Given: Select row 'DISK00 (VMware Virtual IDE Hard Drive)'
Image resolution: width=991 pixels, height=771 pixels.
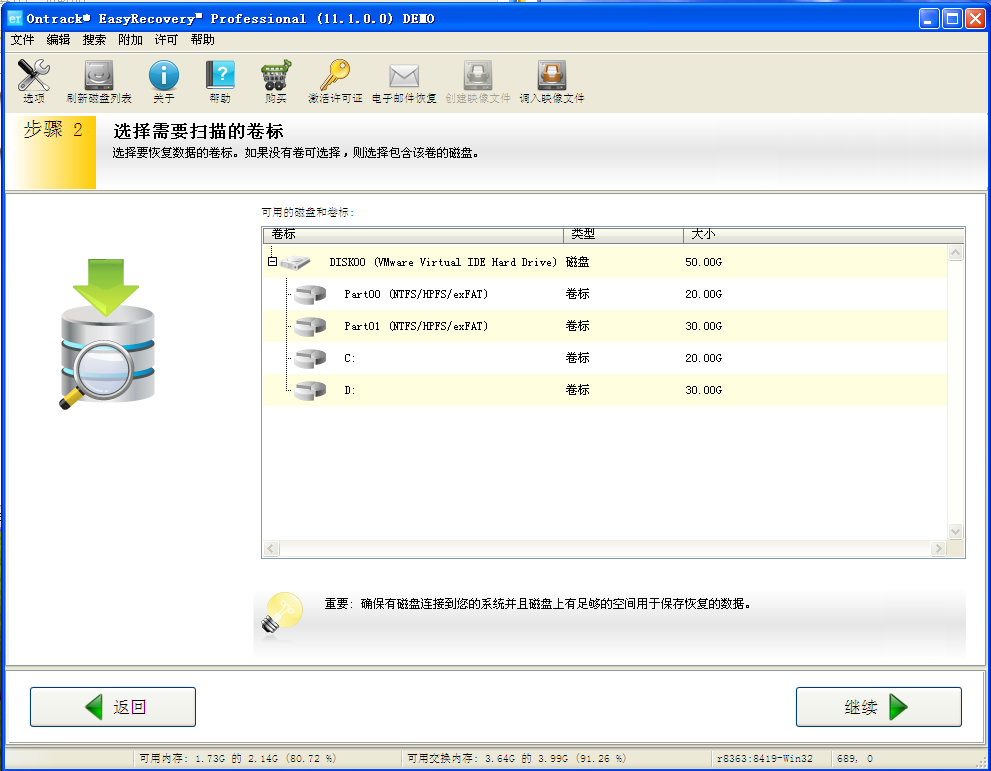Looking at the screenshot, I should coord(605,262).
